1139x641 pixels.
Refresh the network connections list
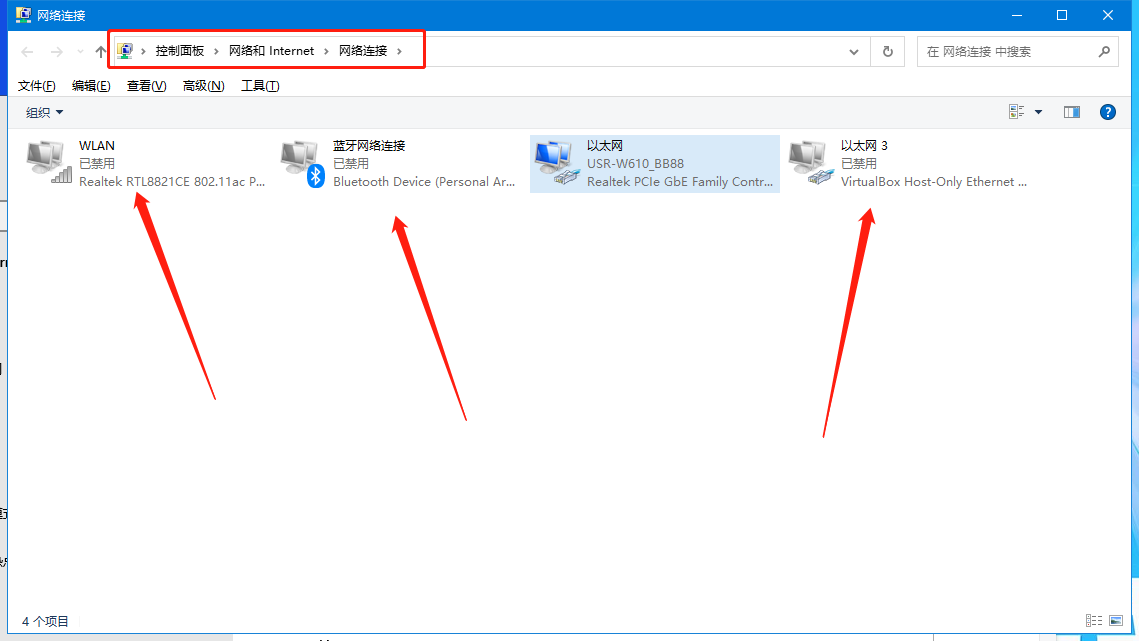pos(888,52)
